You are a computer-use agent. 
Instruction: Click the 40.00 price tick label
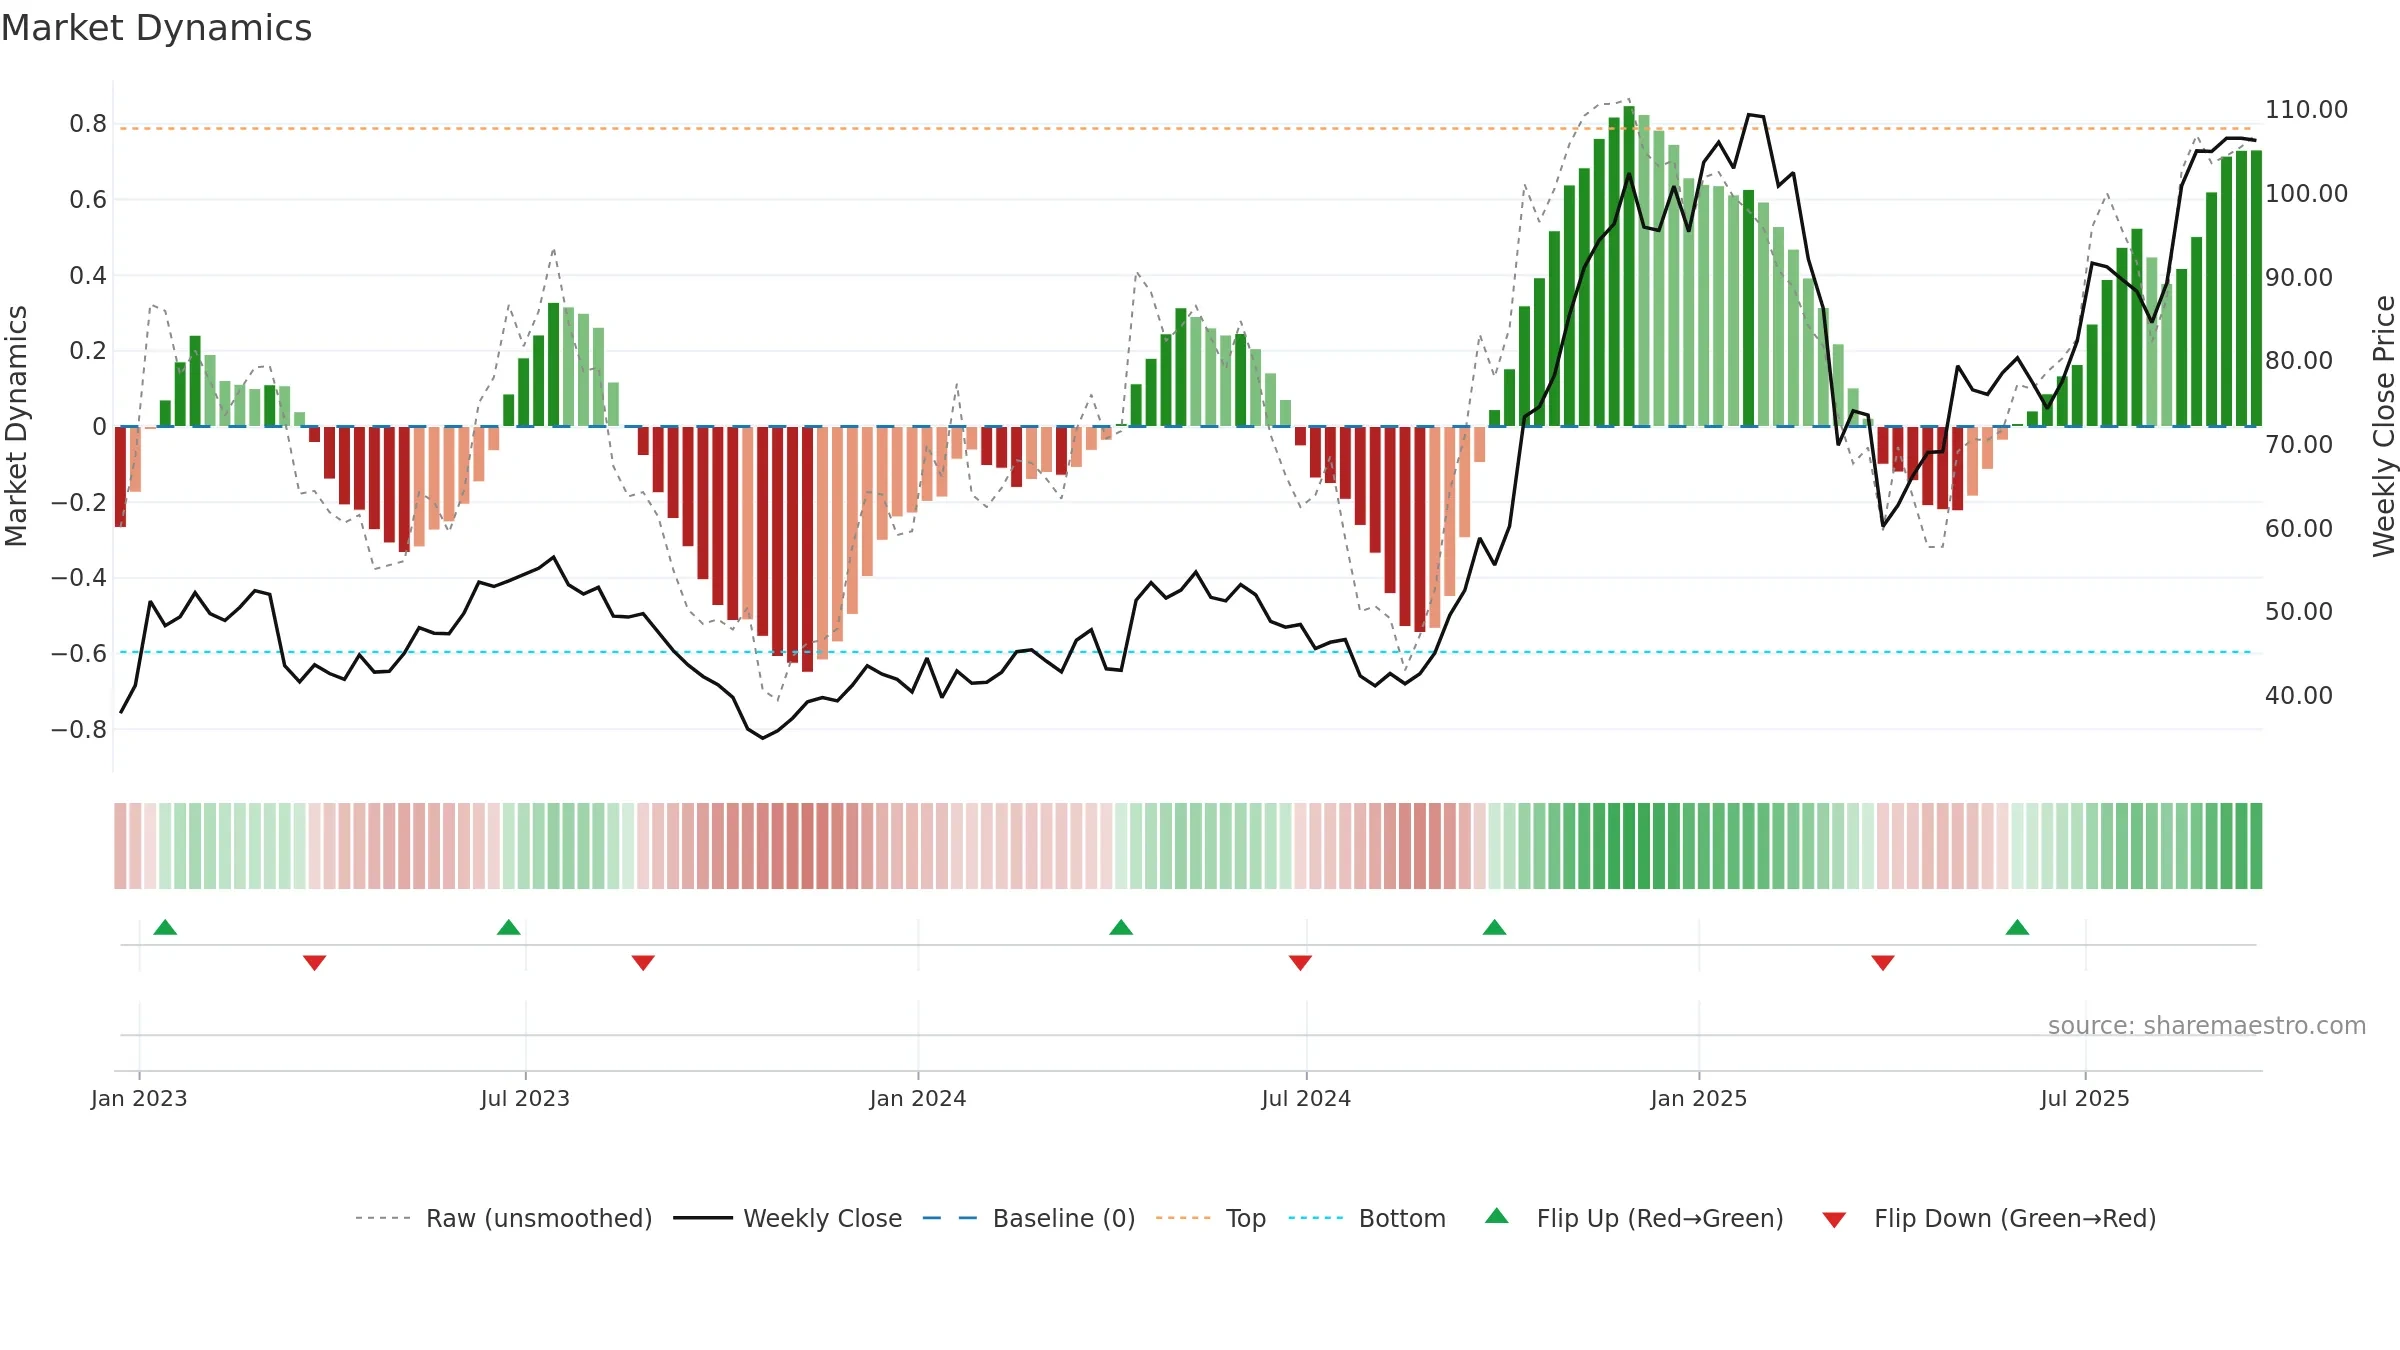[2299, 695]
